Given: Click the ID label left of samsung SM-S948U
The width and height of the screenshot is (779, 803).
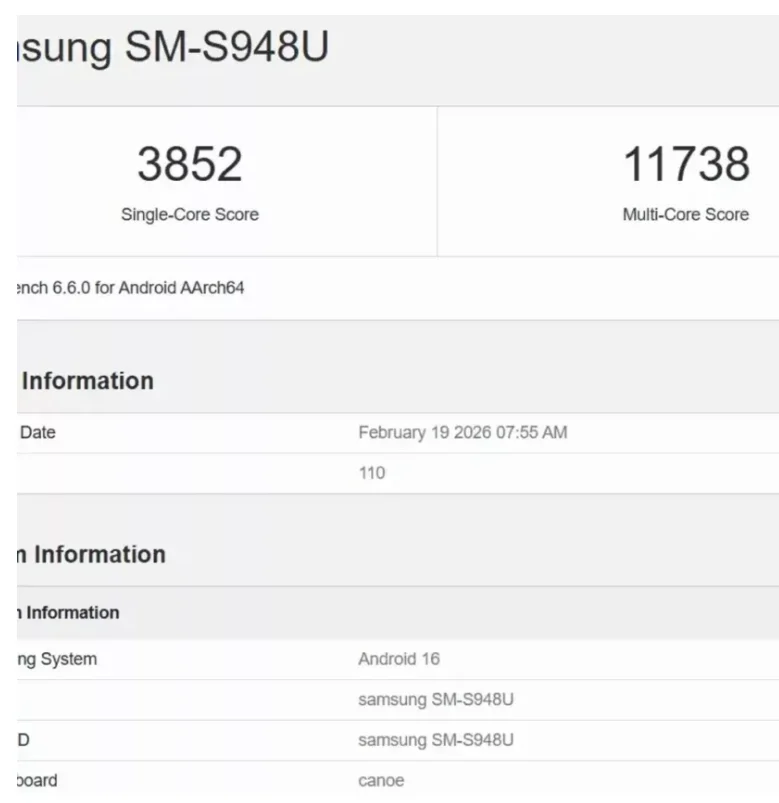Looking at the screenshot, I should [x=24, y=740].
